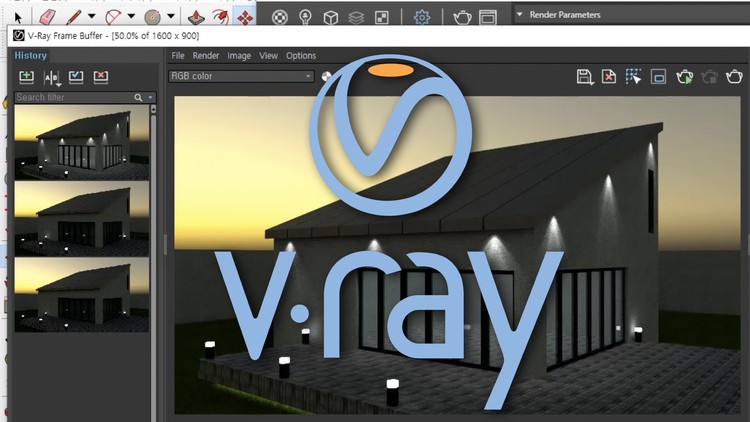Open the Options menu
Viewport: 750px width, 422px height.
[301, 56]
